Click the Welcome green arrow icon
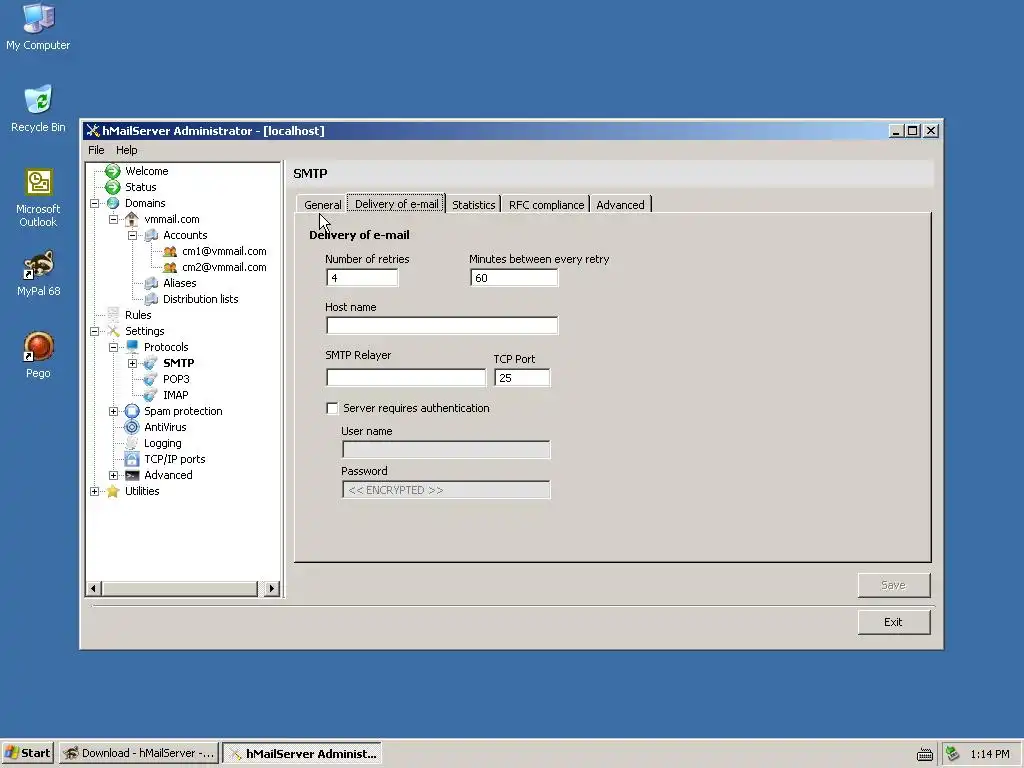The width and height of the screenshot is (1024, 768). point(113,171)
